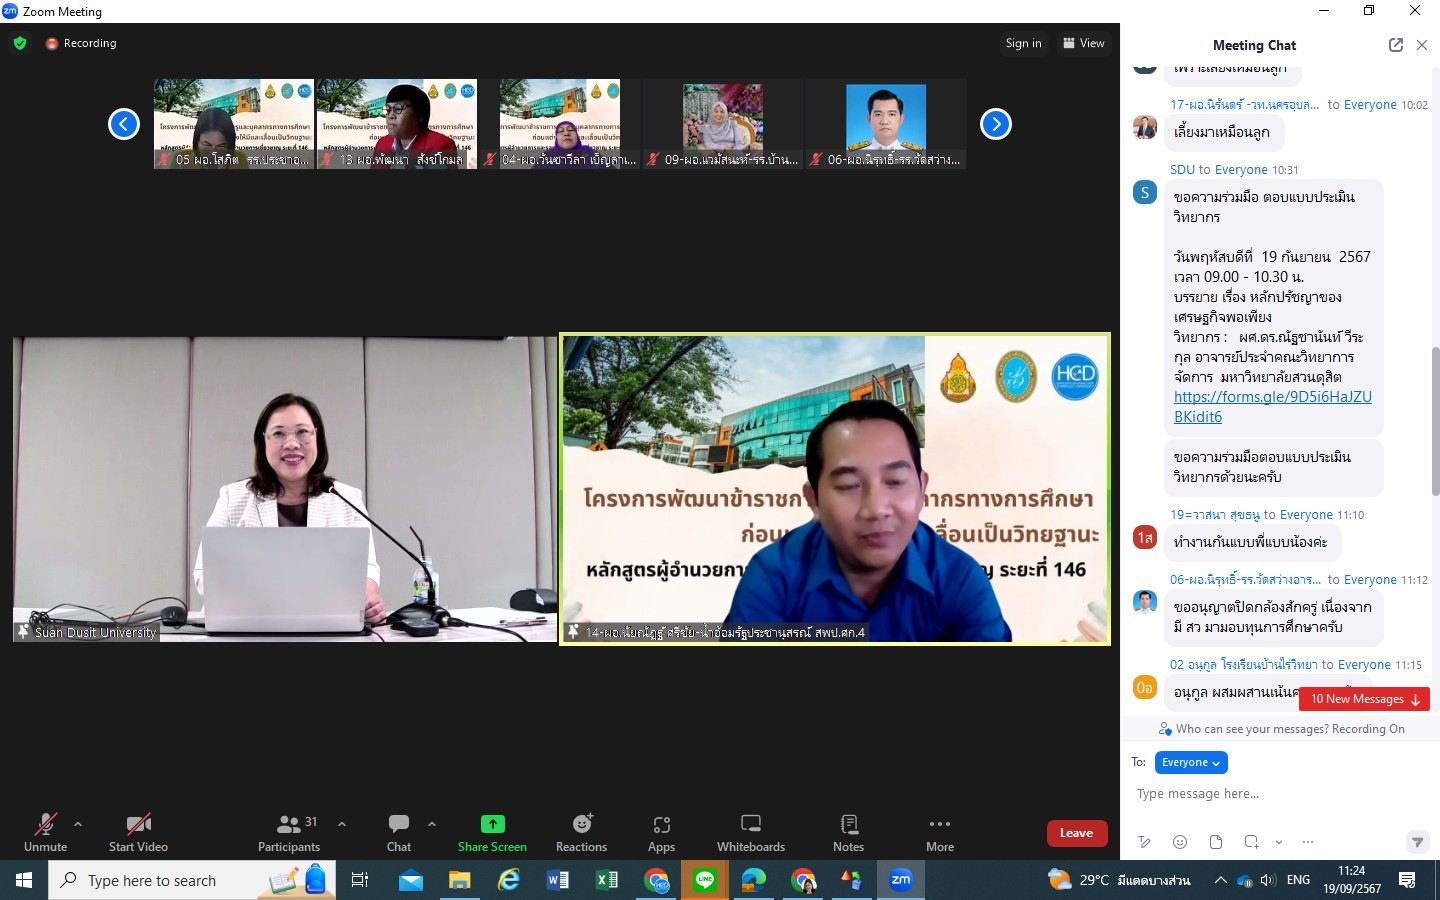
Task: Click taskbar search box
Action: [192, 880]
